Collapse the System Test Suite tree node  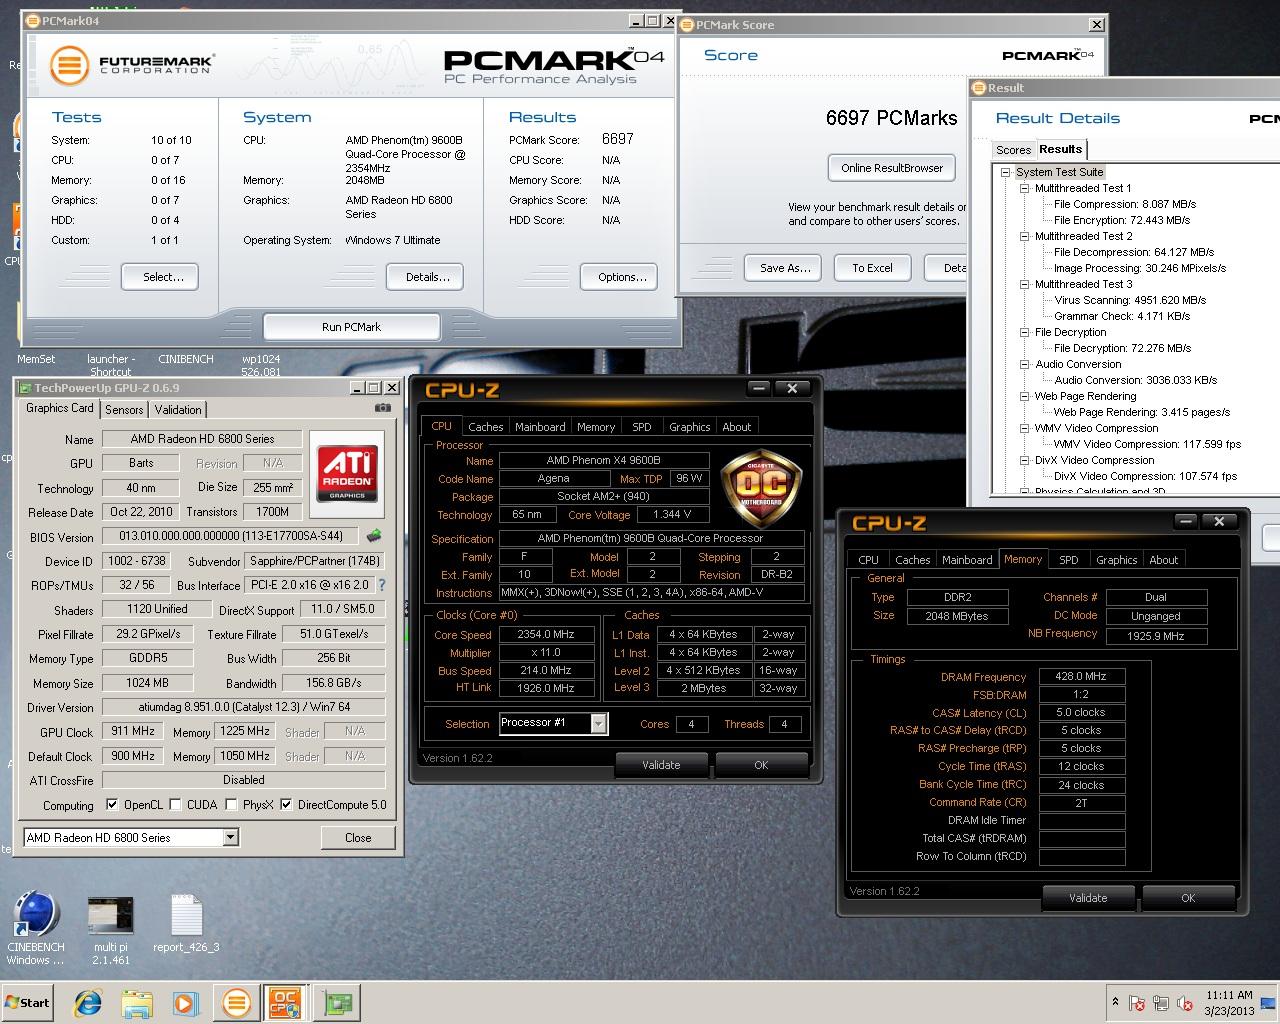point(1007,172)
